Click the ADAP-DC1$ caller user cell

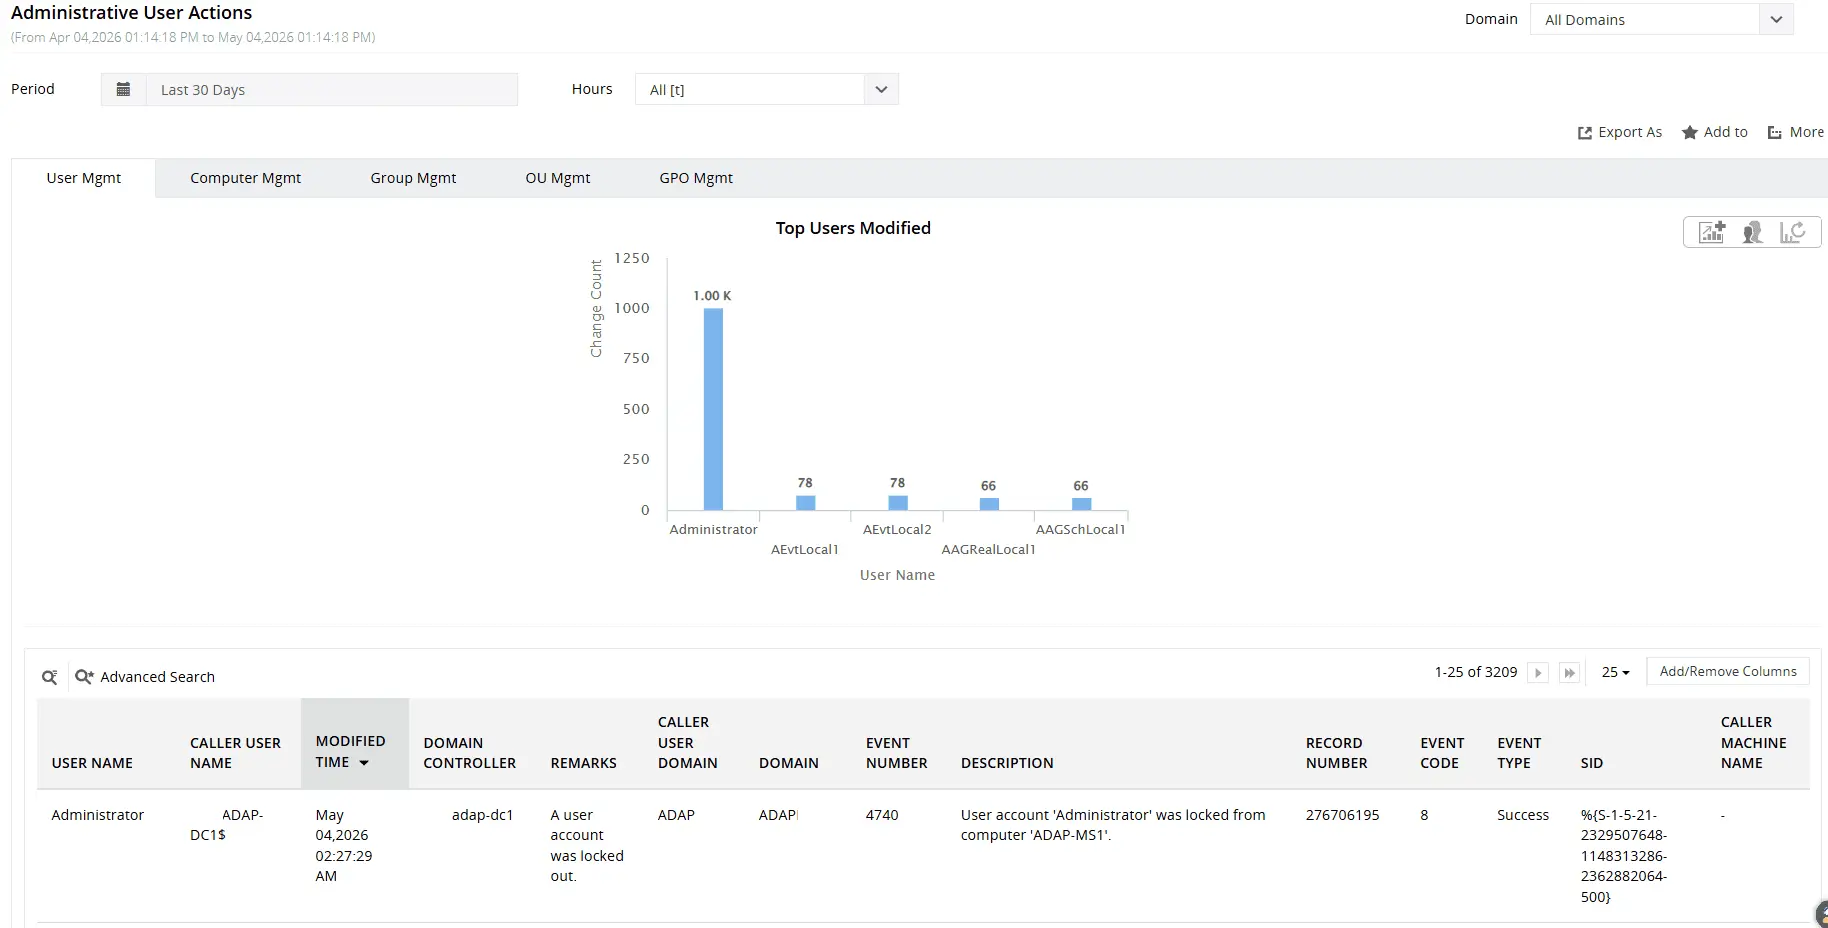226,825
